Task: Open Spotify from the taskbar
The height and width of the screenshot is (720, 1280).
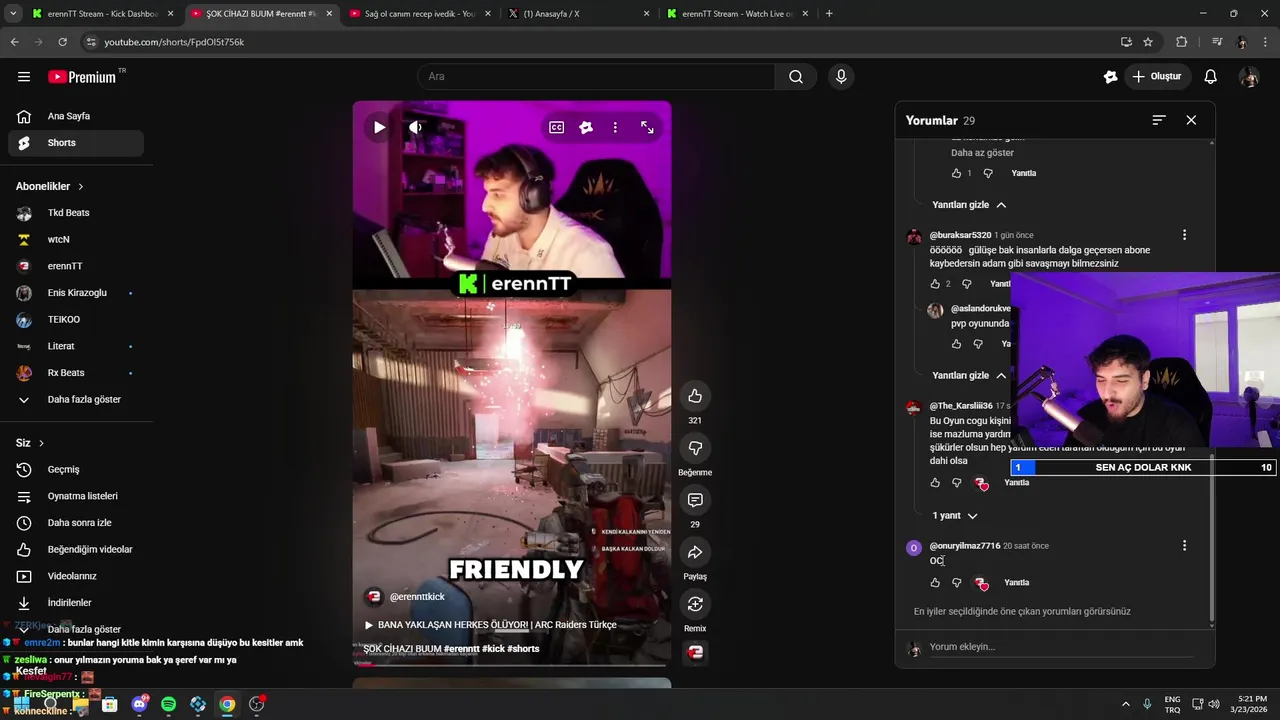Action: pos(168,704)
